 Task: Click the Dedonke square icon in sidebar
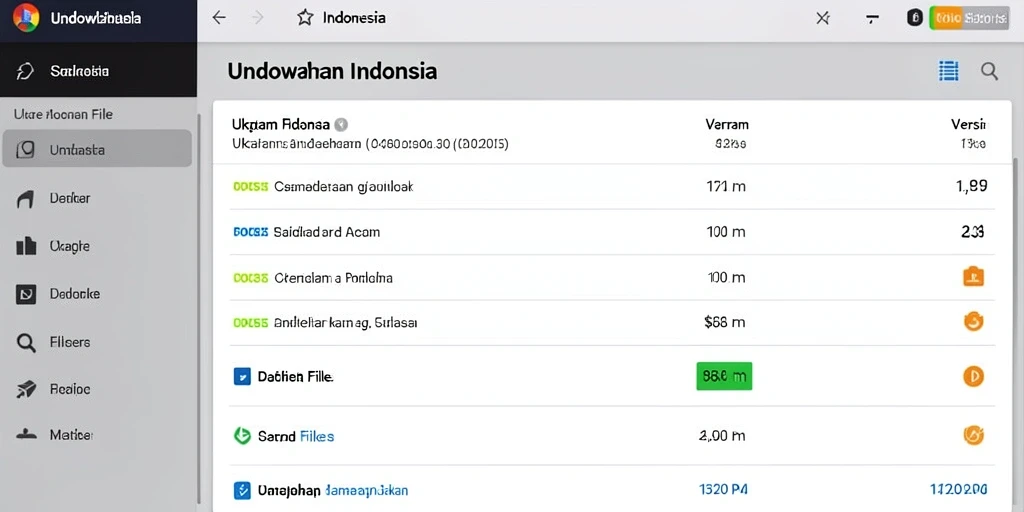click(25, 295)
